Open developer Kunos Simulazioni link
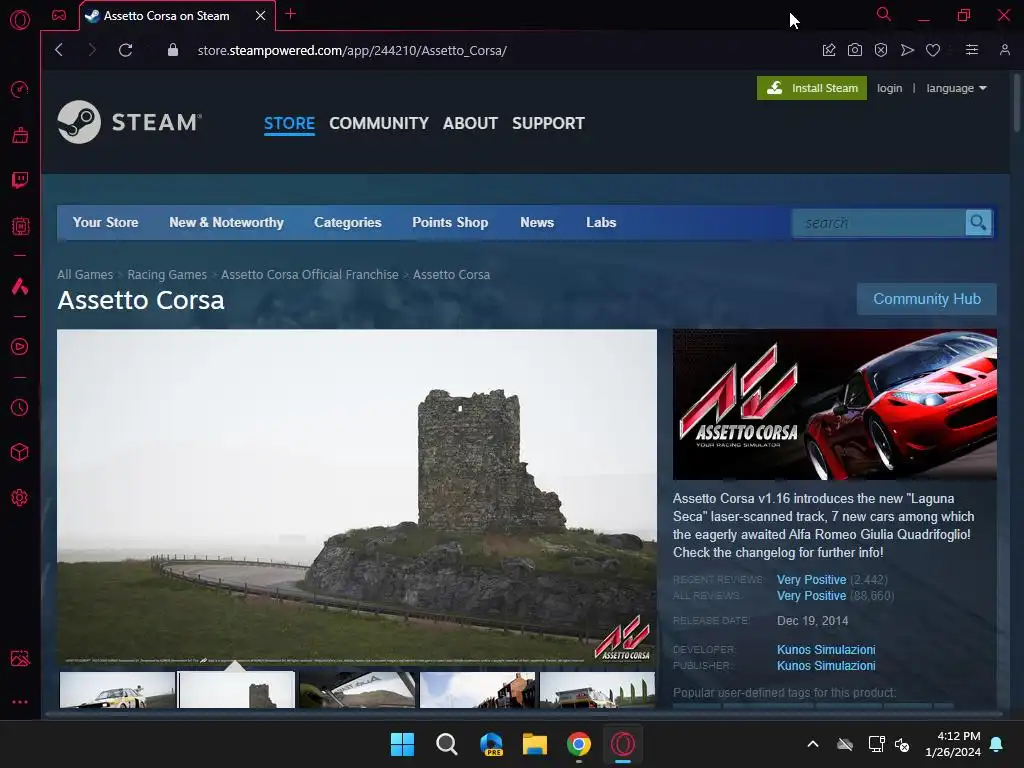Viewport: 1024px width, 768px height. click(x=826, y=650)
